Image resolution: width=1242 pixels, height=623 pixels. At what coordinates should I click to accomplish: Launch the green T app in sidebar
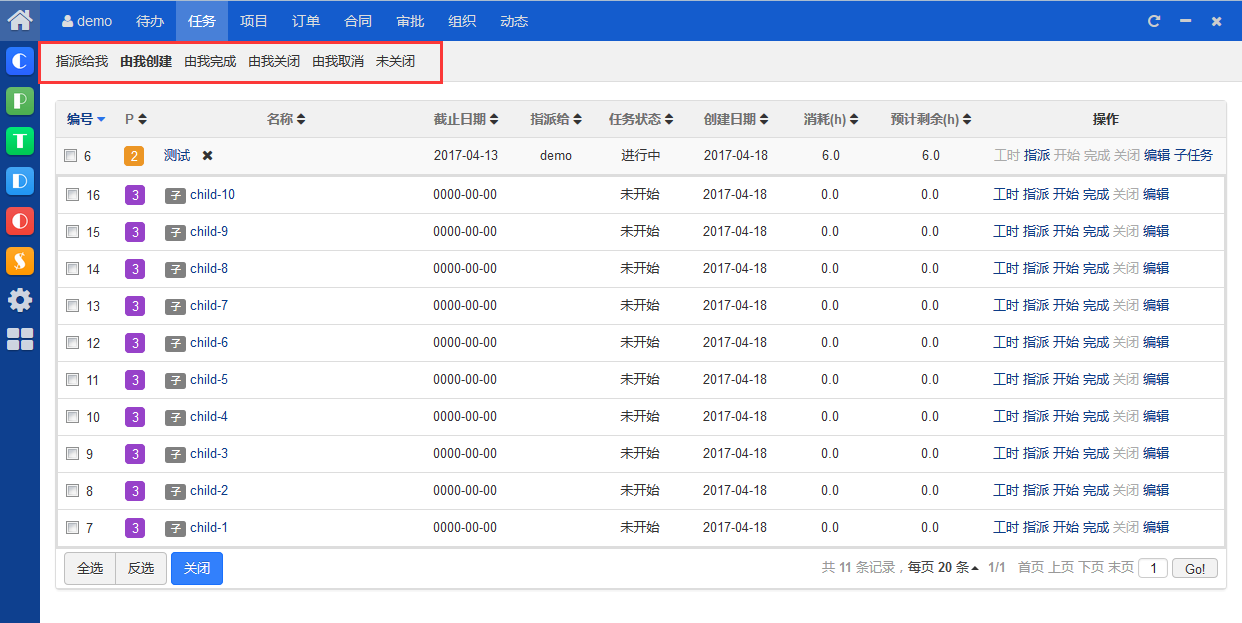pos(20,141)
